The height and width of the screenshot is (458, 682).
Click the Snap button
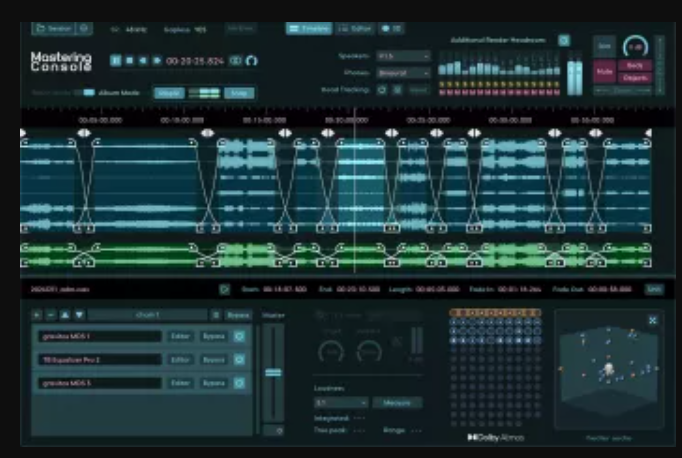coord(239,93)
